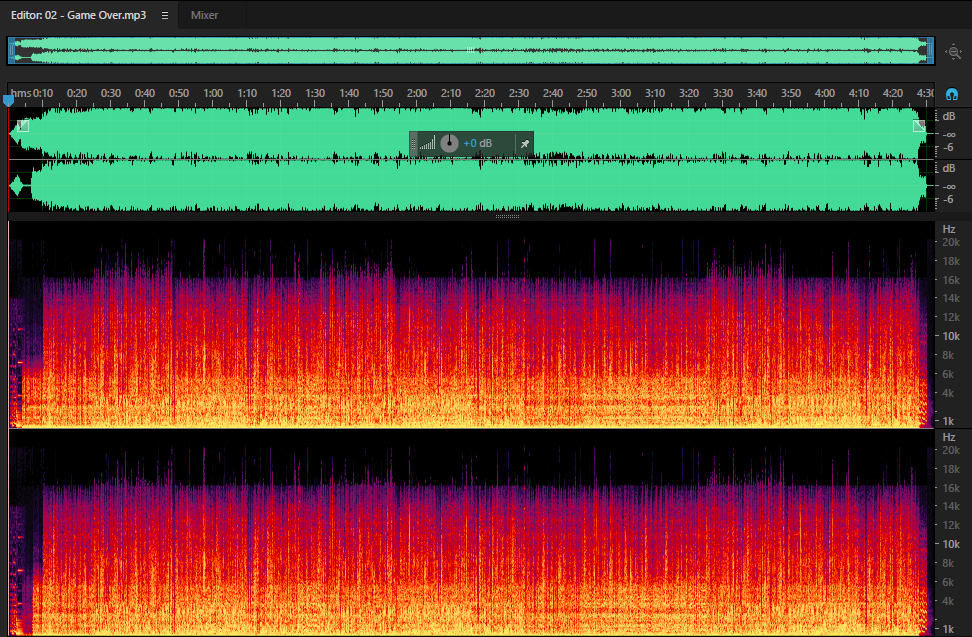
Task: Select the Editor: 02 - Game Over.mp3 tab
Action: tap(78, 15)
